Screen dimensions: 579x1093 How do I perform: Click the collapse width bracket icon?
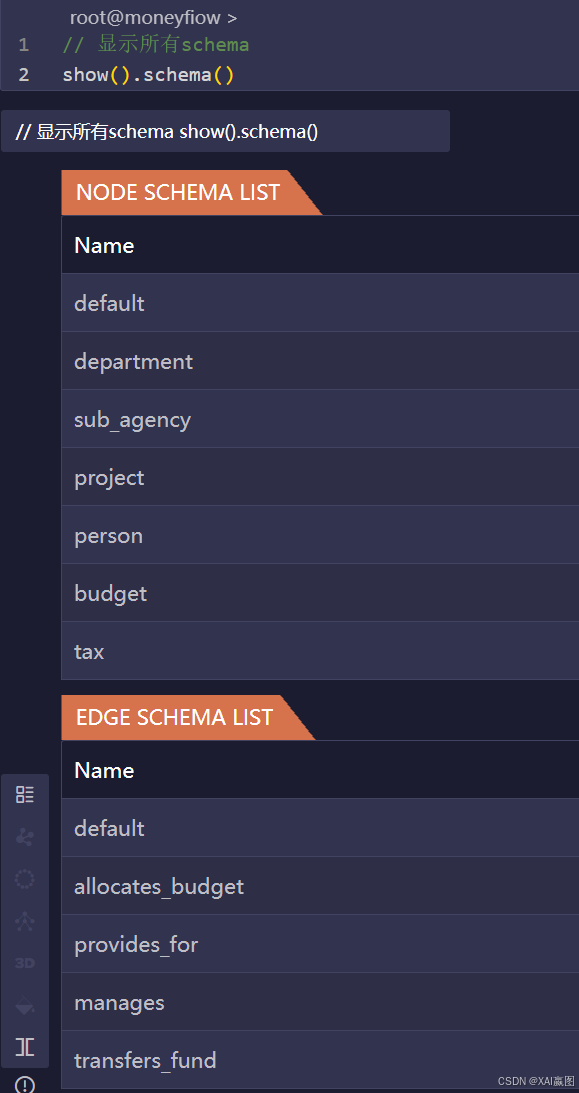point(25,1046)
